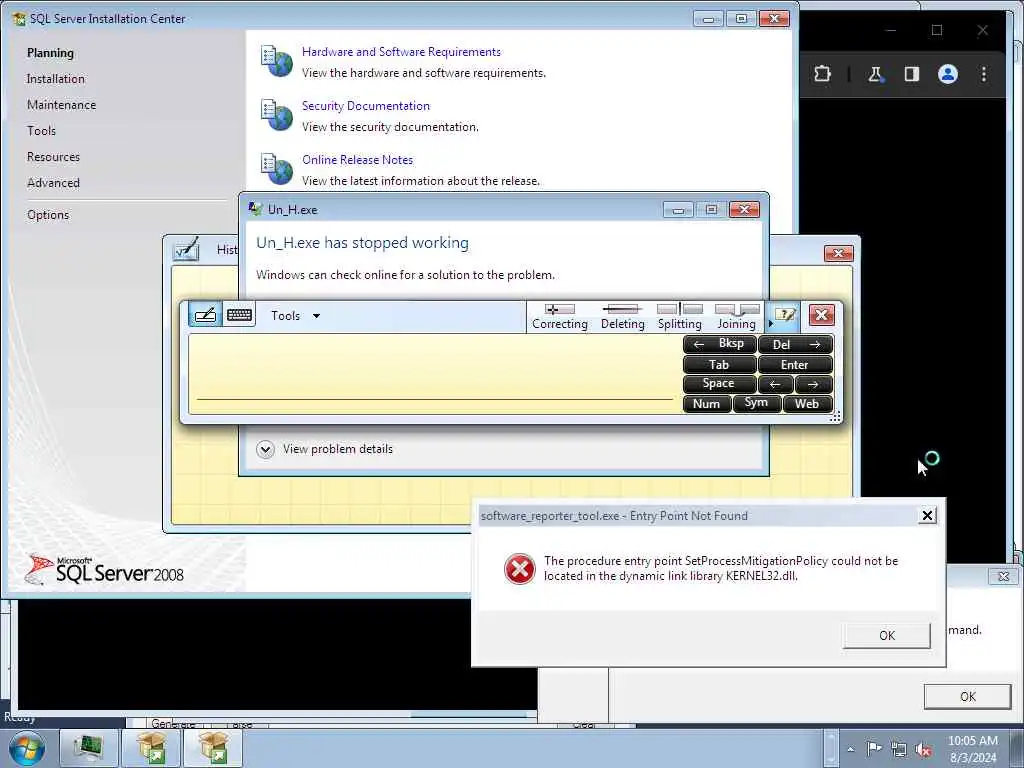Tap the right arrow key beside Space

813,384
